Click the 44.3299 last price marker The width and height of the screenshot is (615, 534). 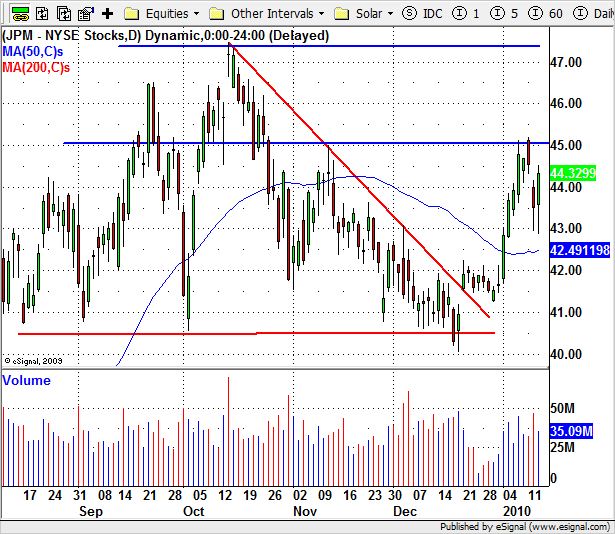(x=573, y=173)
